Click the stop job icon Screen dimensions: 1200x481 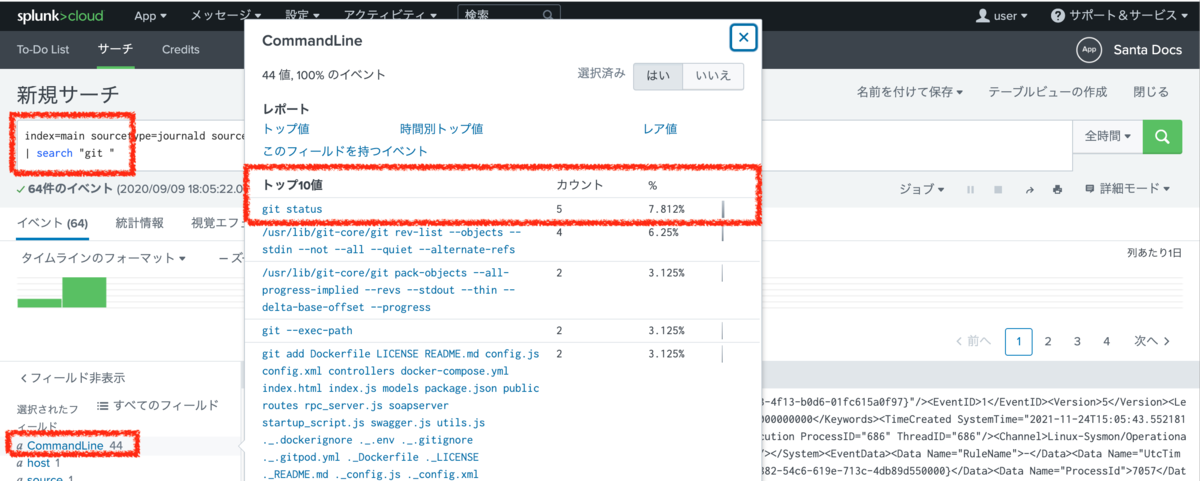tap(998, 189)
